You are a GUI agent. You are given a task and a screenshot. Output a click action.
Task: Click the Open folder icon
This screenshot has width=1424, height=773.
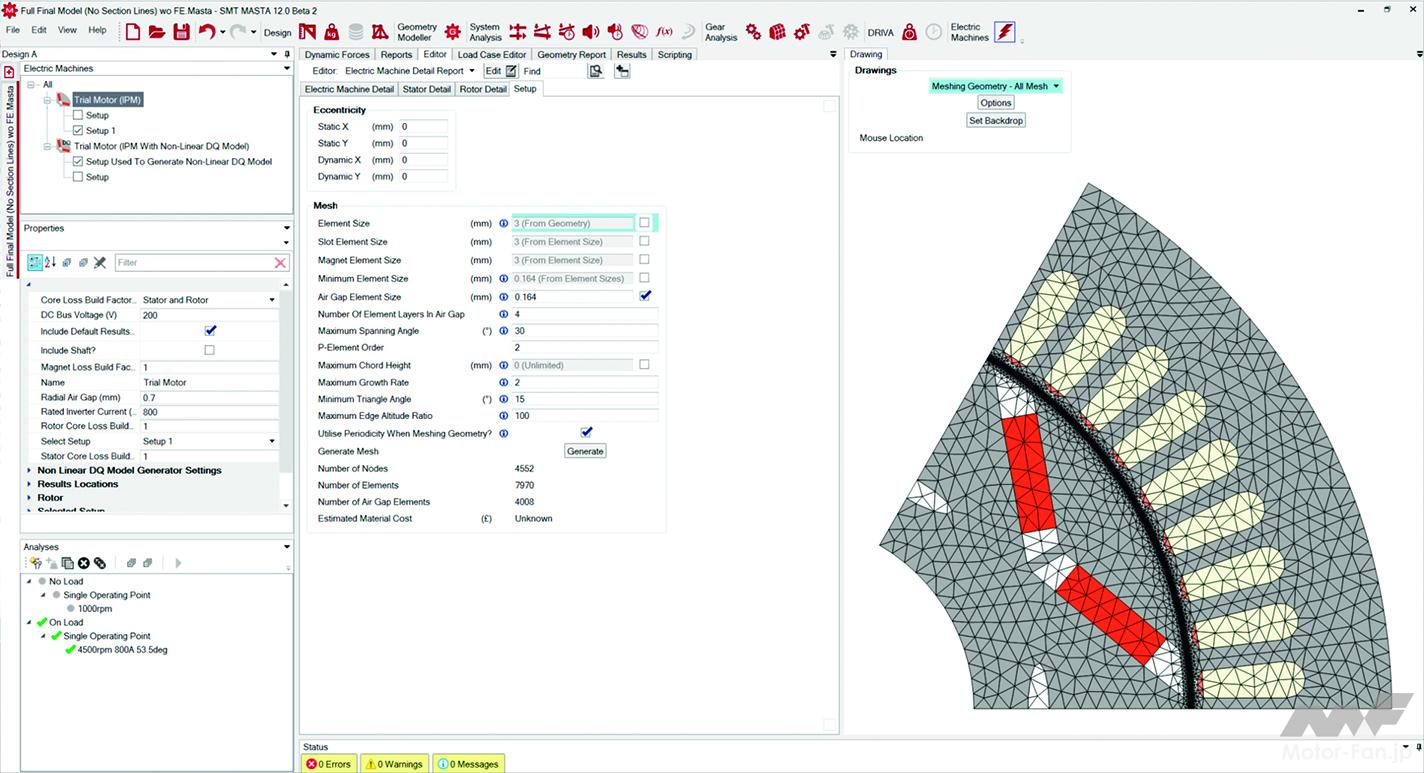point(157,32)
